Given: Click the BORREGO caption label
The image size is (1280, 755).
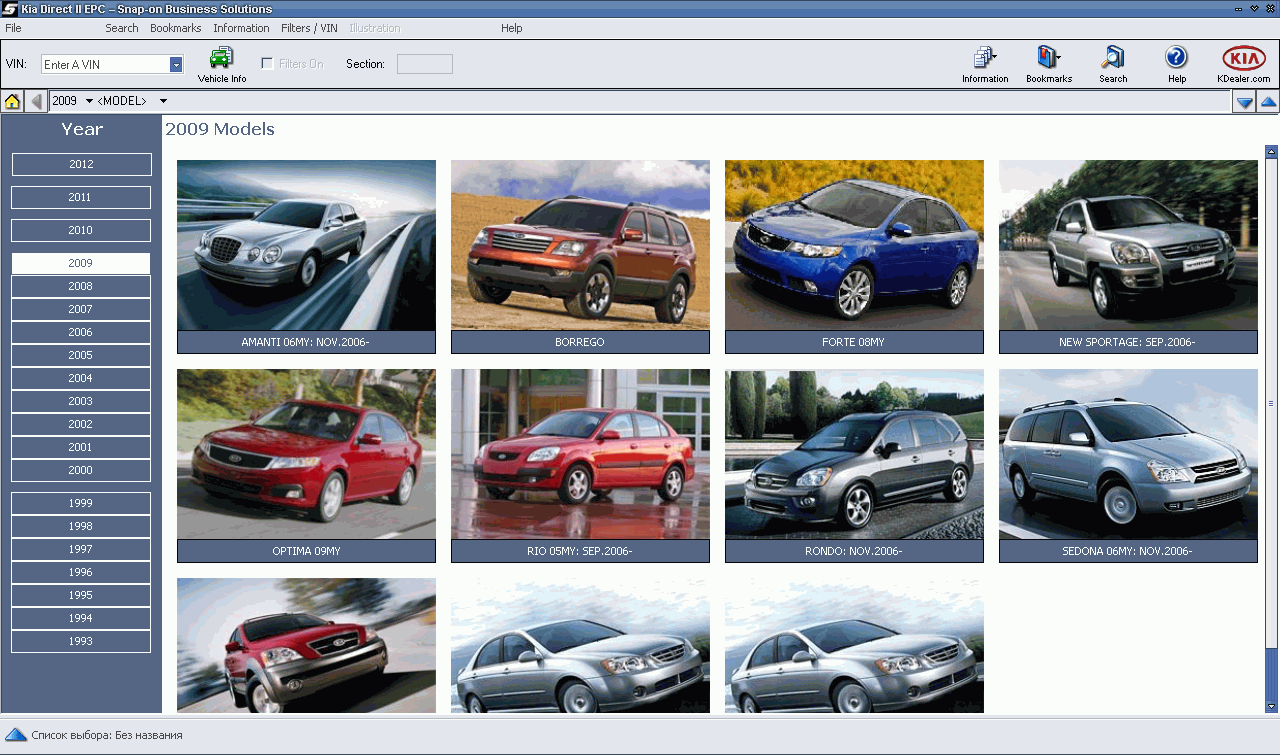Looking at the screenshot, I should point(580,342).
